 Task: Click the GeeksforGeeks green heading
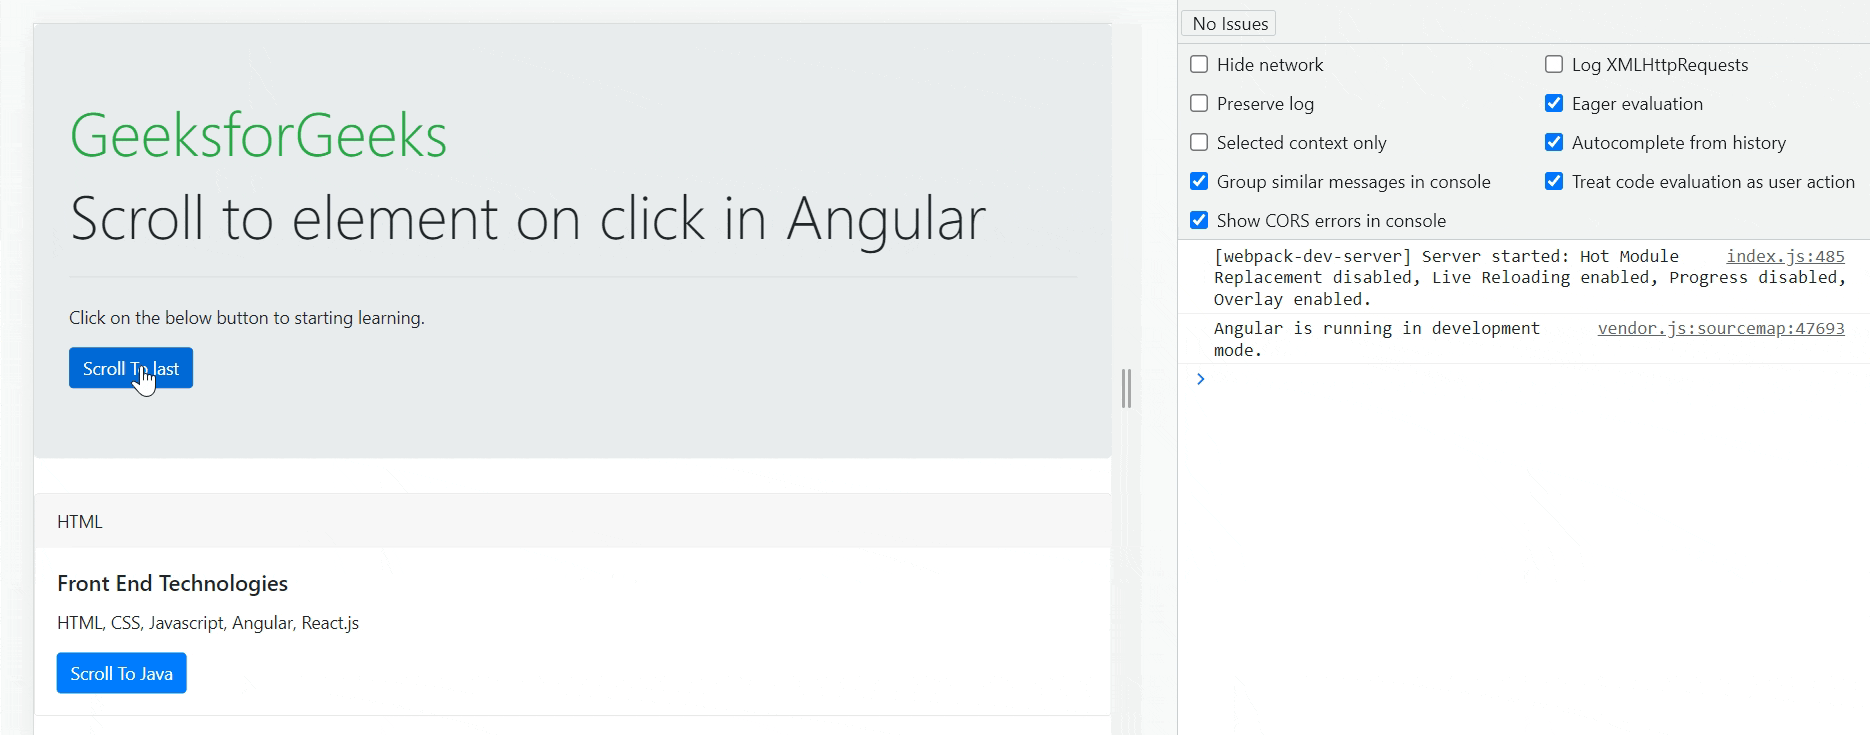[x=258, y=135]
